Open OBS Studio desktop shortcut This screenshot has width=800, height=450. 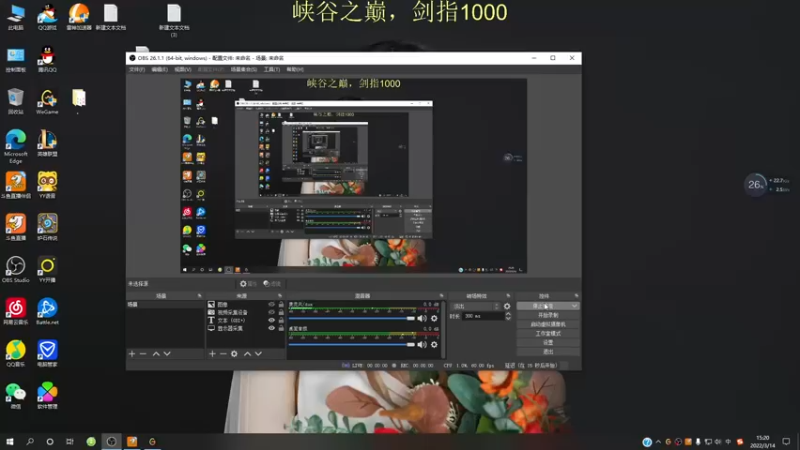16,269
